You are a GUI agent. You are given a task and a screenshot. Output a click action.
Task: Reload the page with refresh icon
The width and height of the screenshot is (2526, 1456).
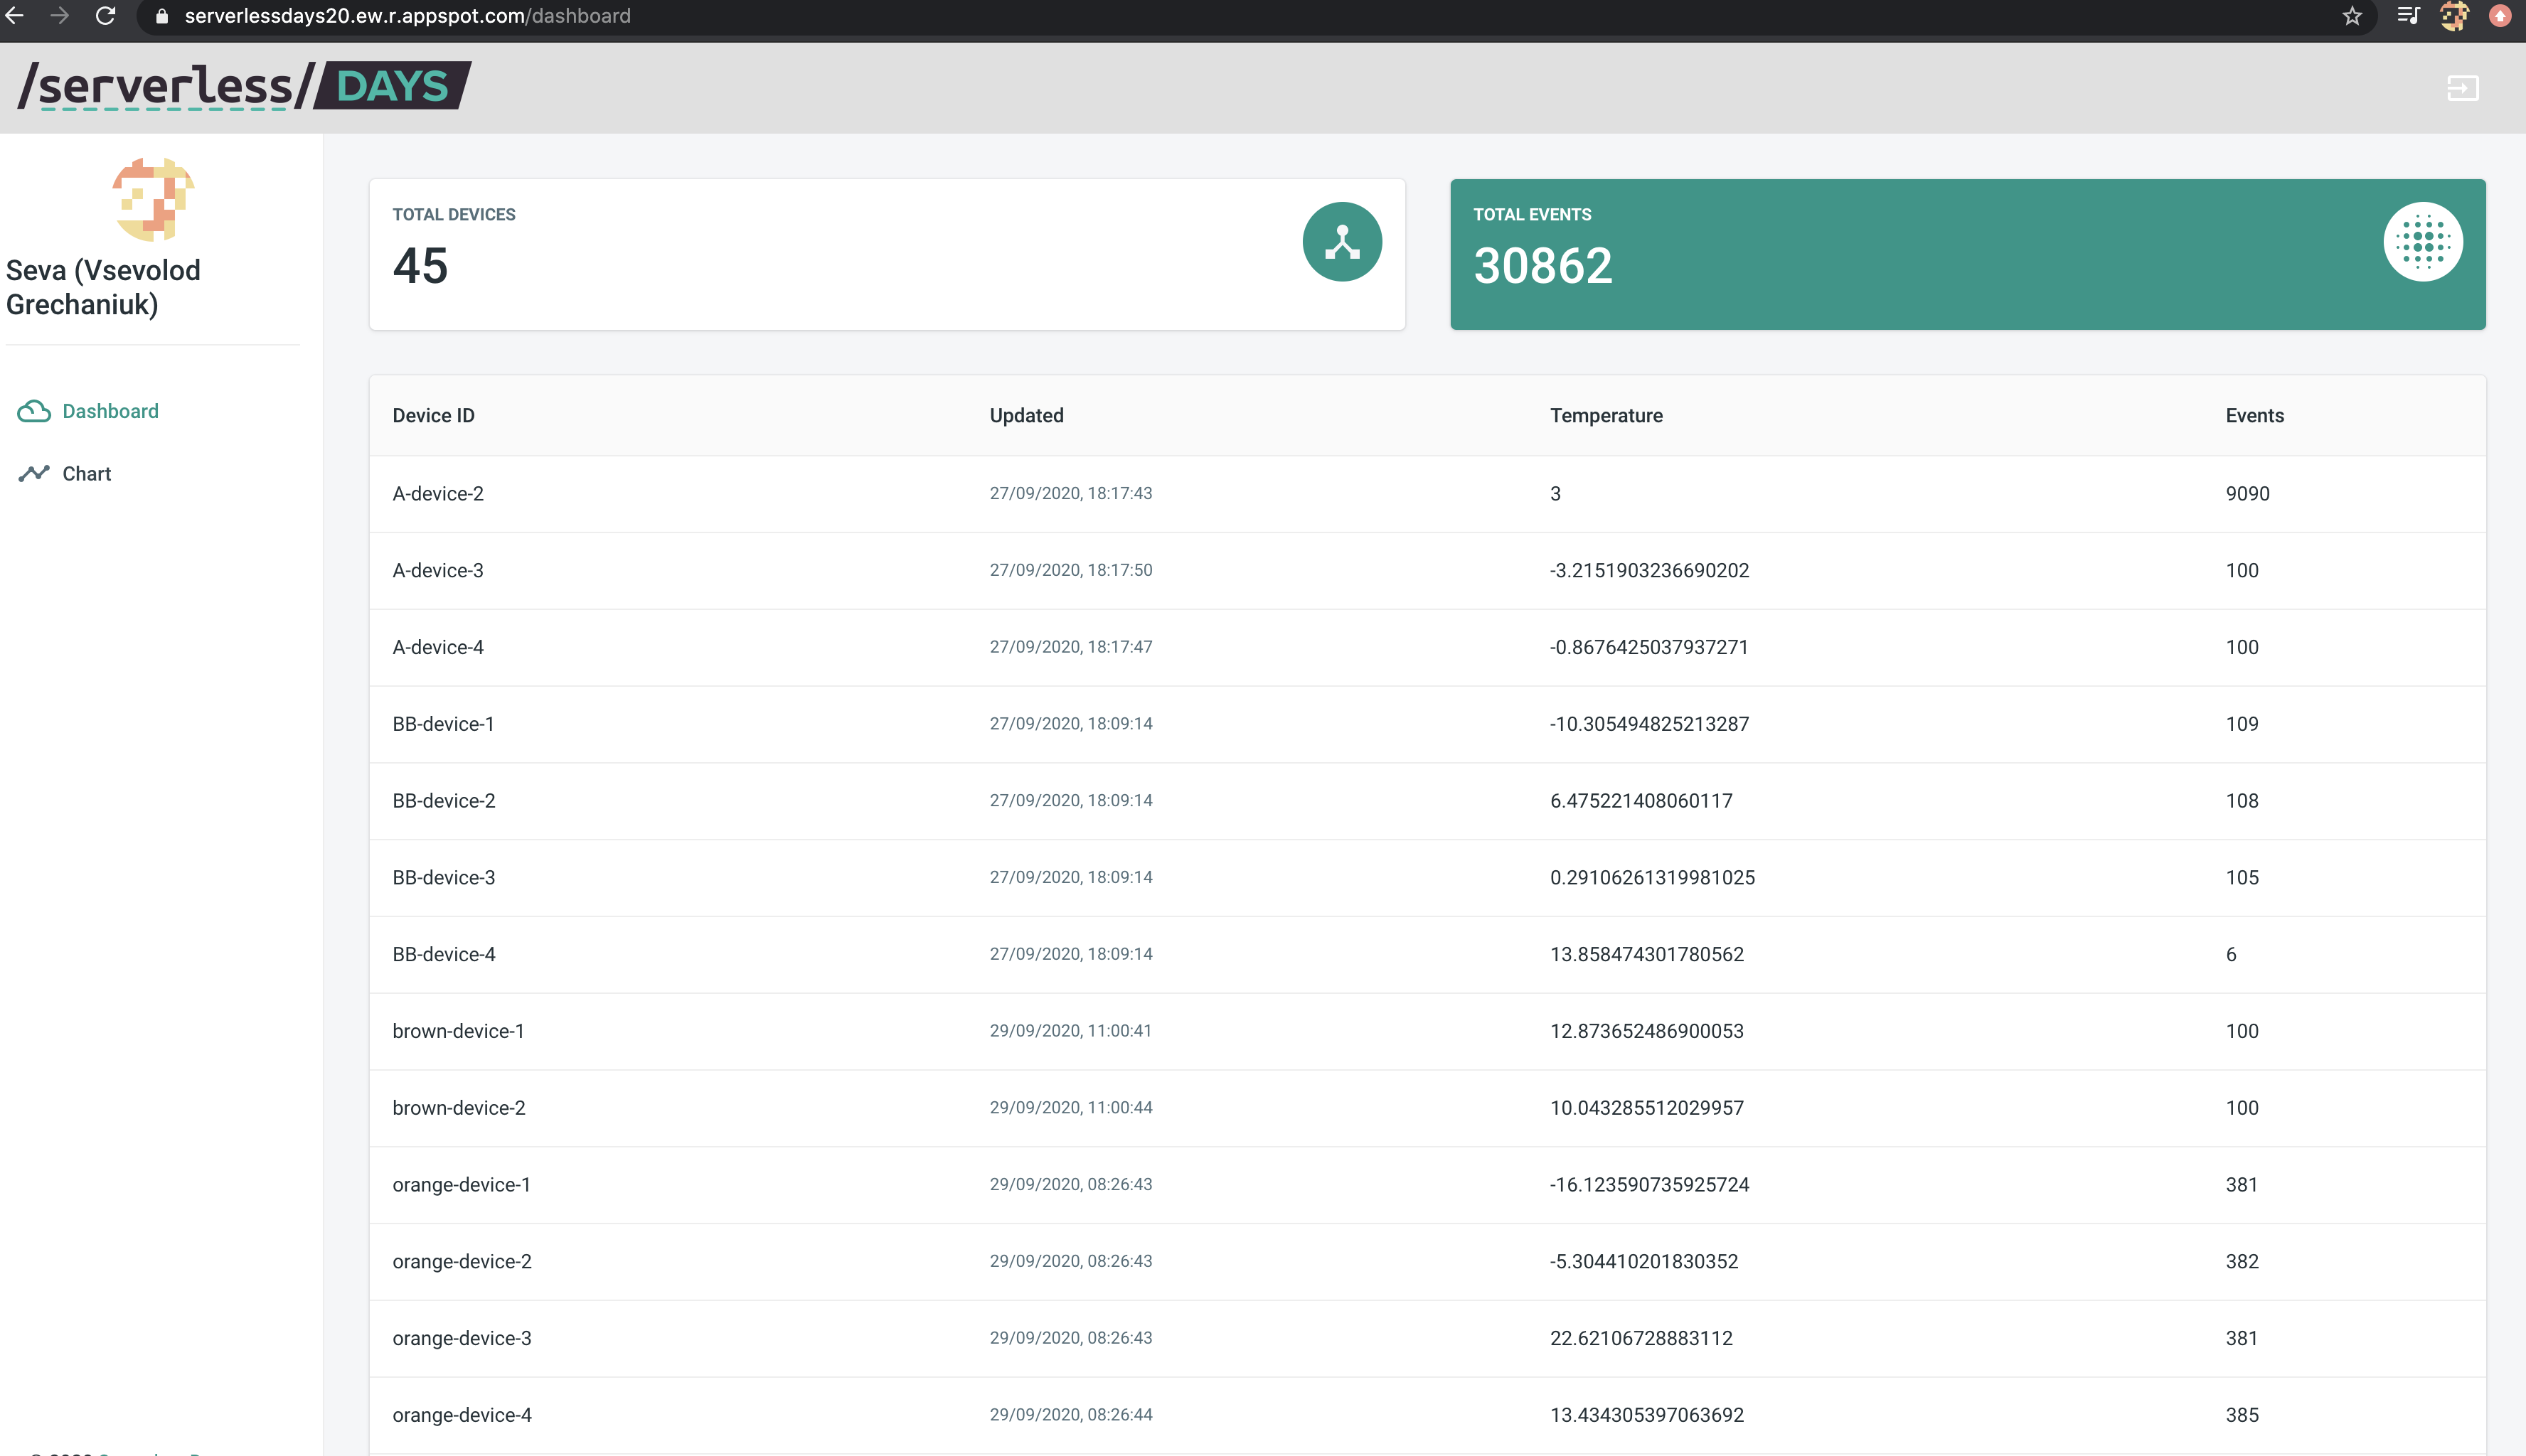click(x=105, y=16)
